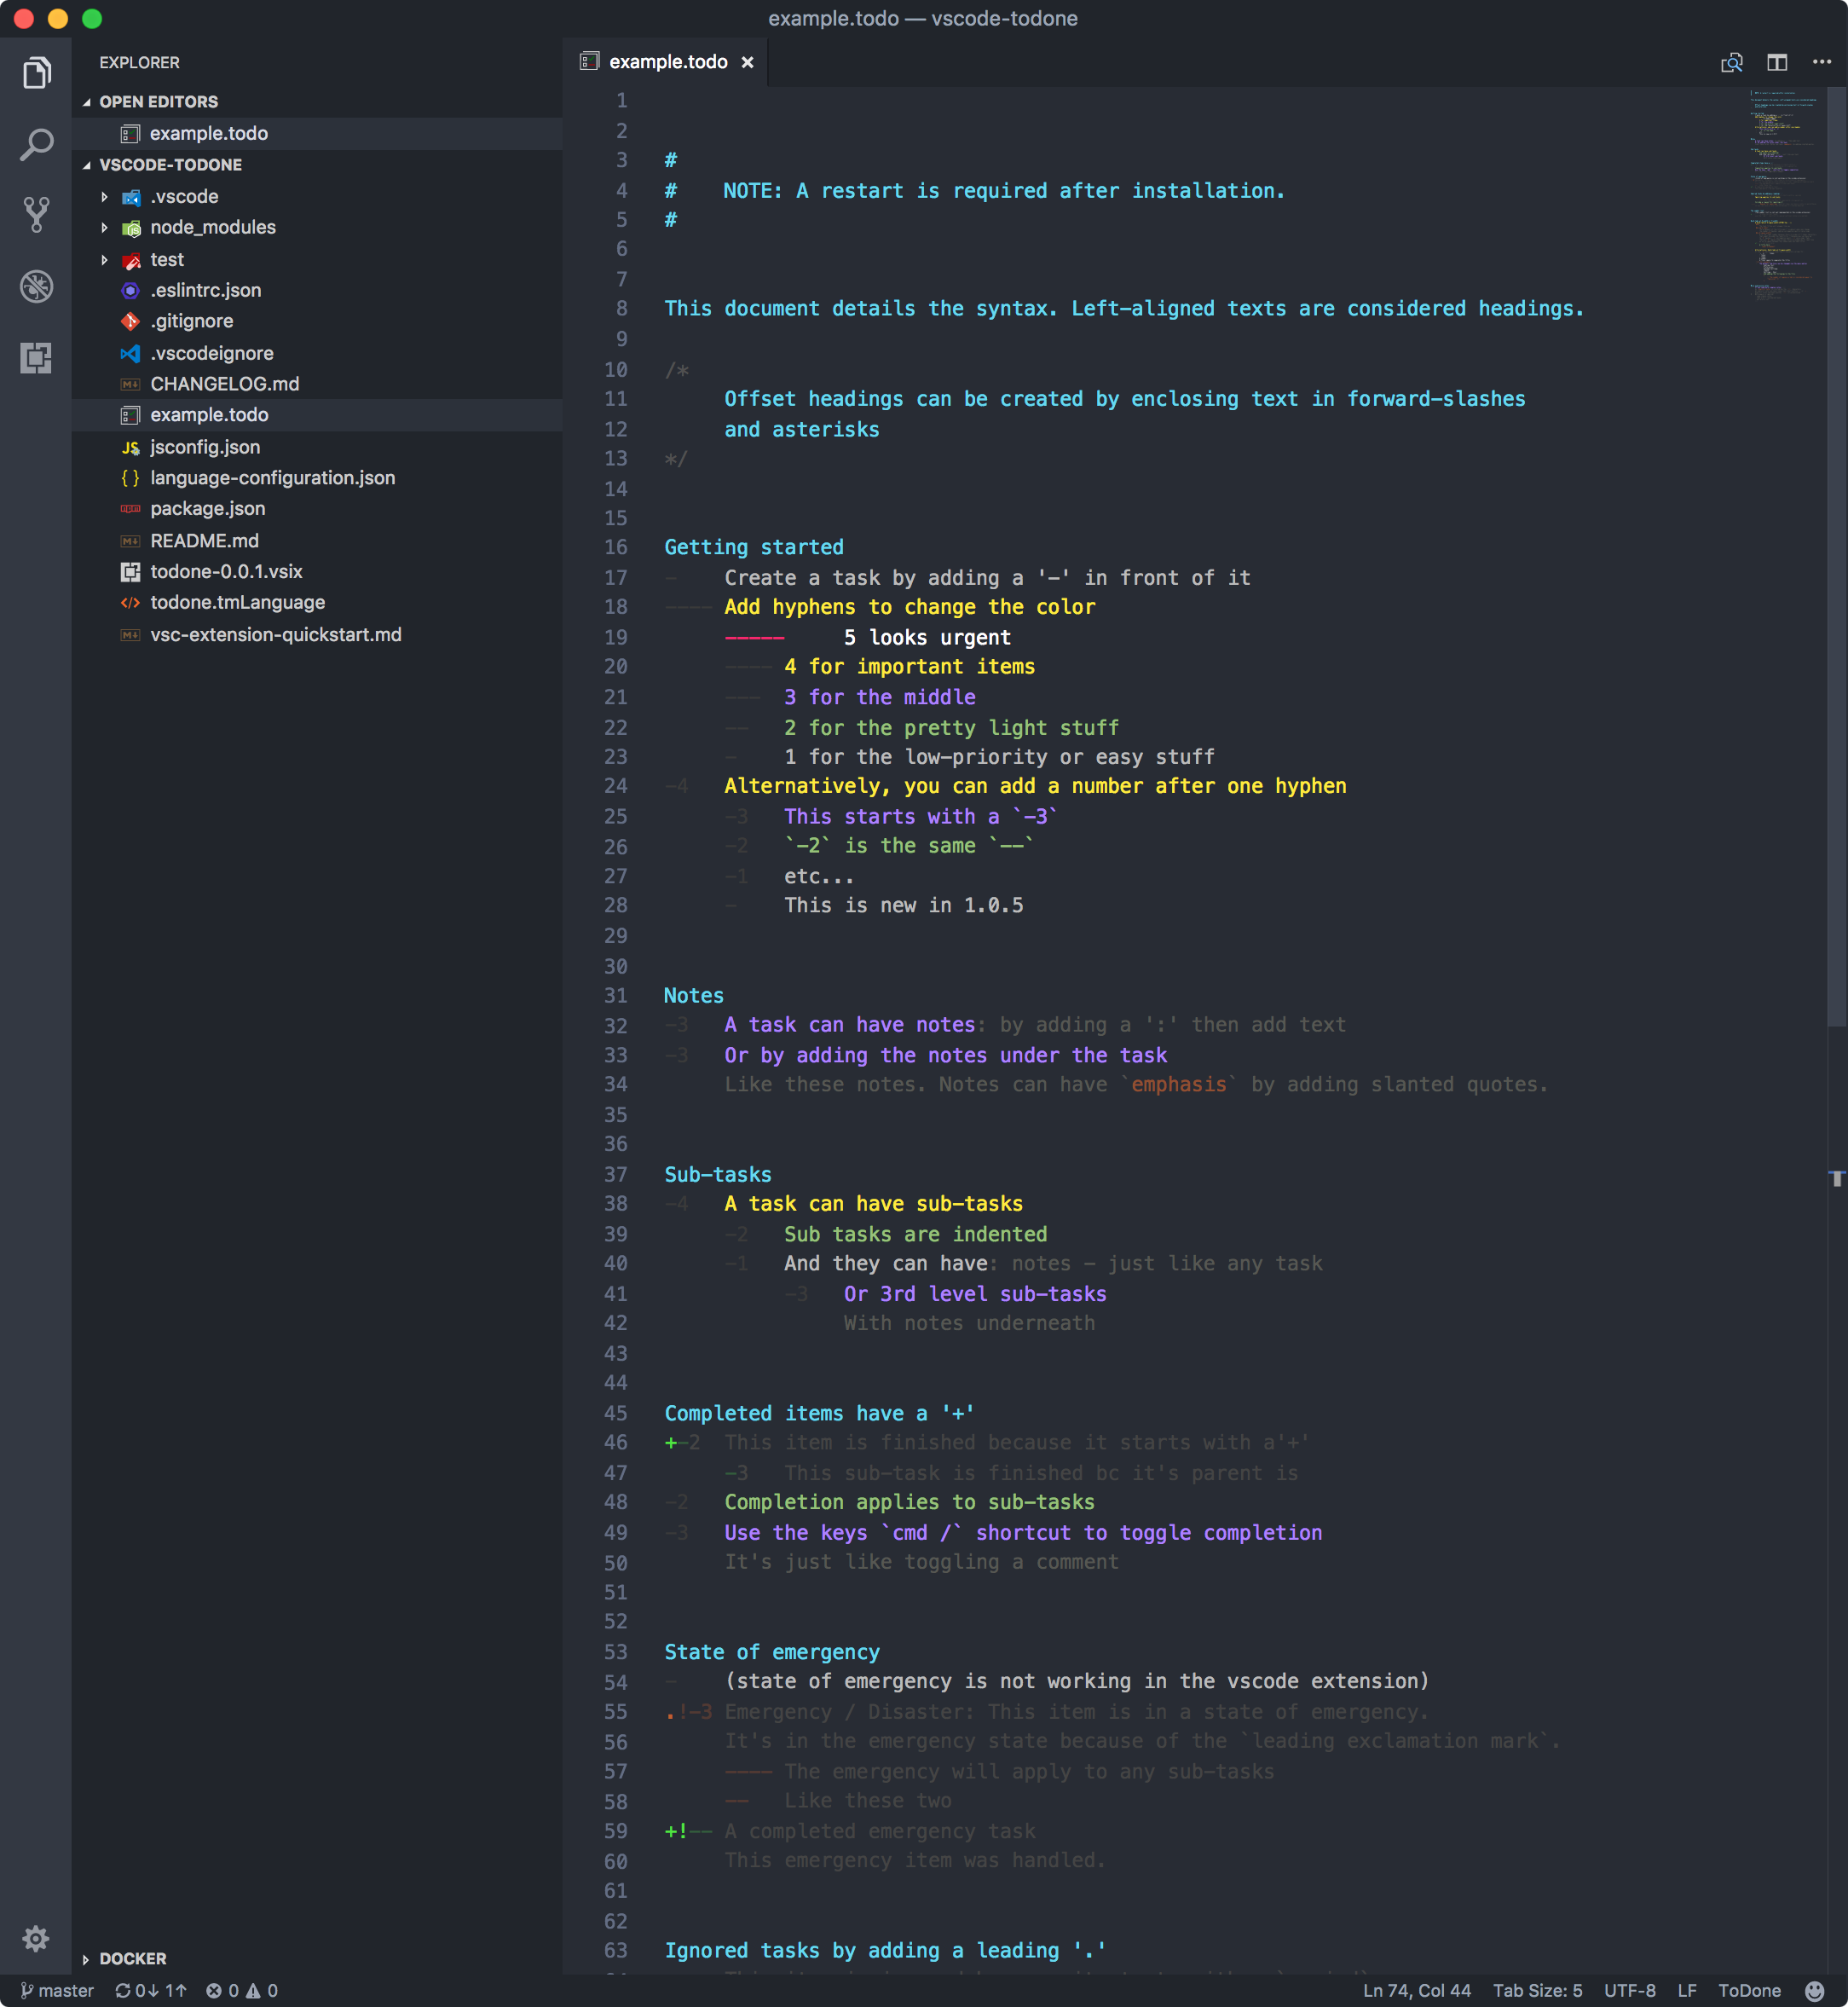Open the Extensions view
This screenshot has height=2007, width=1848.
click(36, 358)
